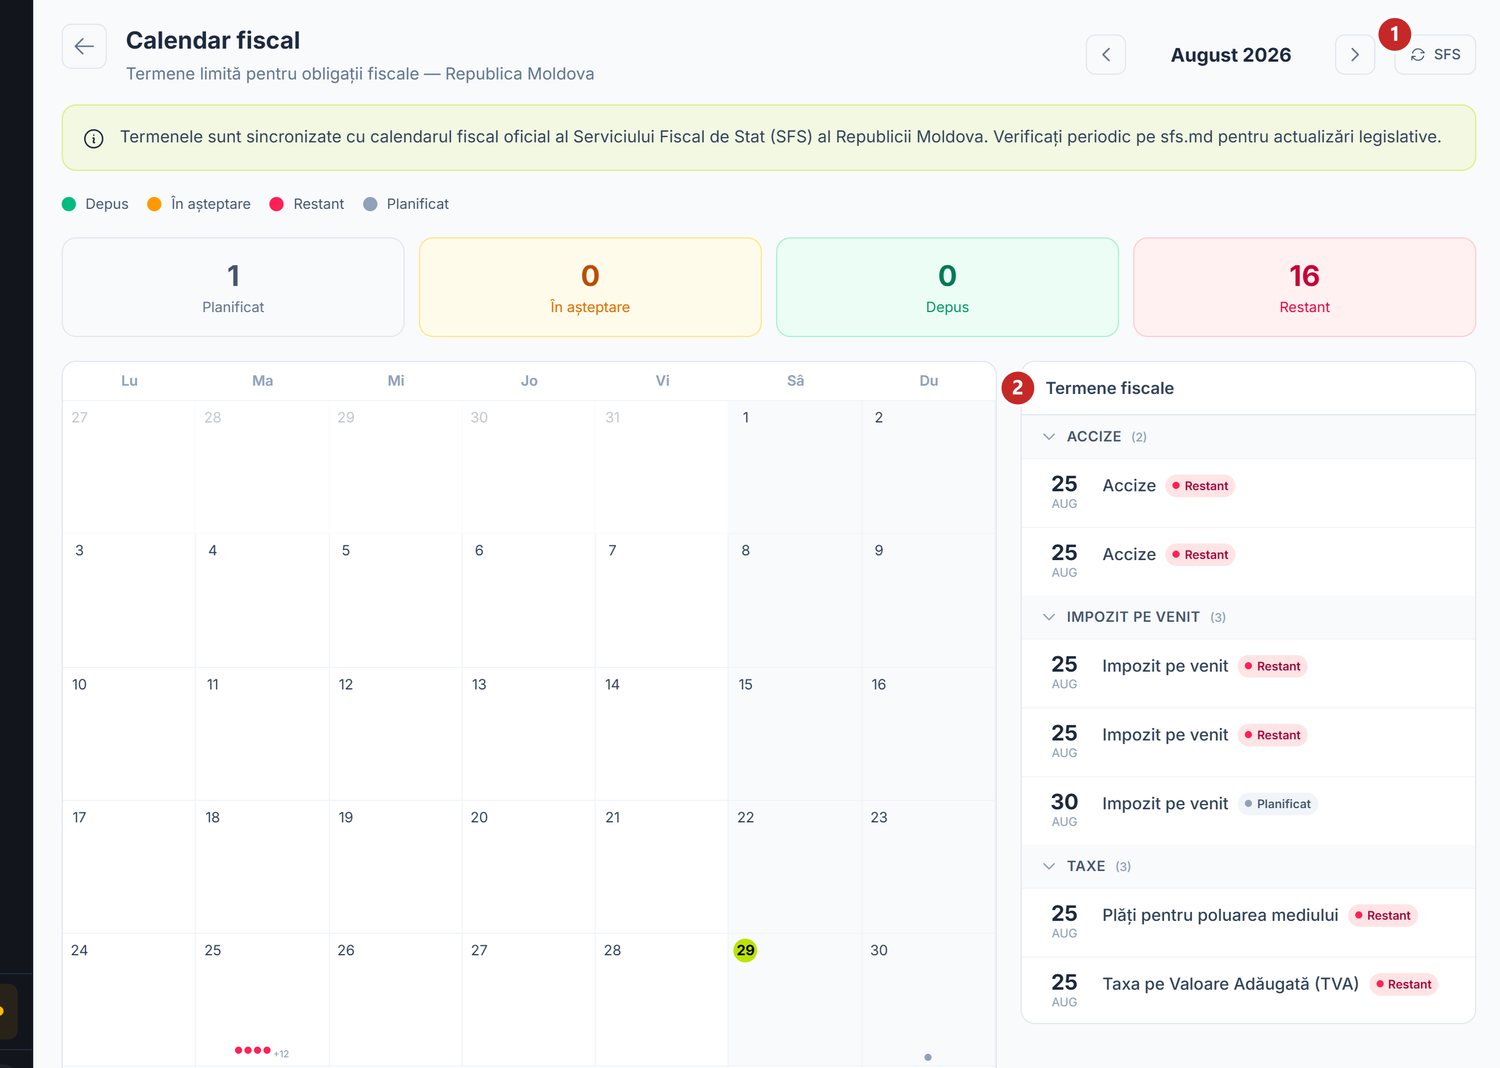Open the second Accize deadline entry
This screenshot has width=1500, height=1068.
pyautogui.click(x=1248, y=562)
